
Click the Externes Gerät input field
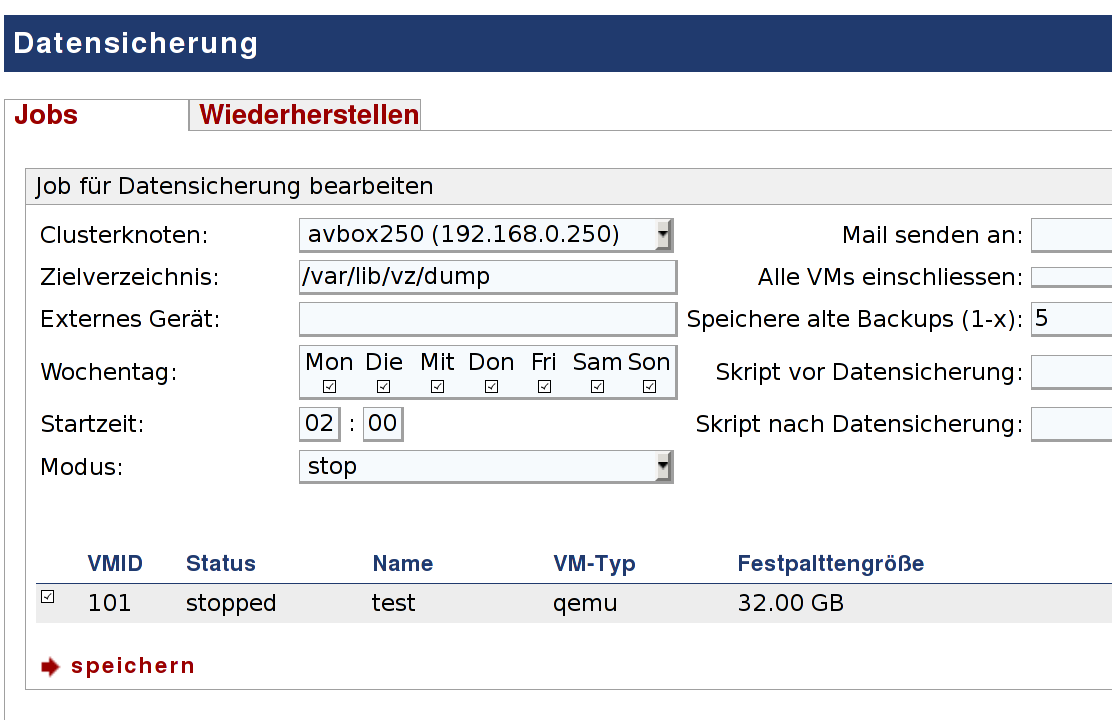[488, 319]
